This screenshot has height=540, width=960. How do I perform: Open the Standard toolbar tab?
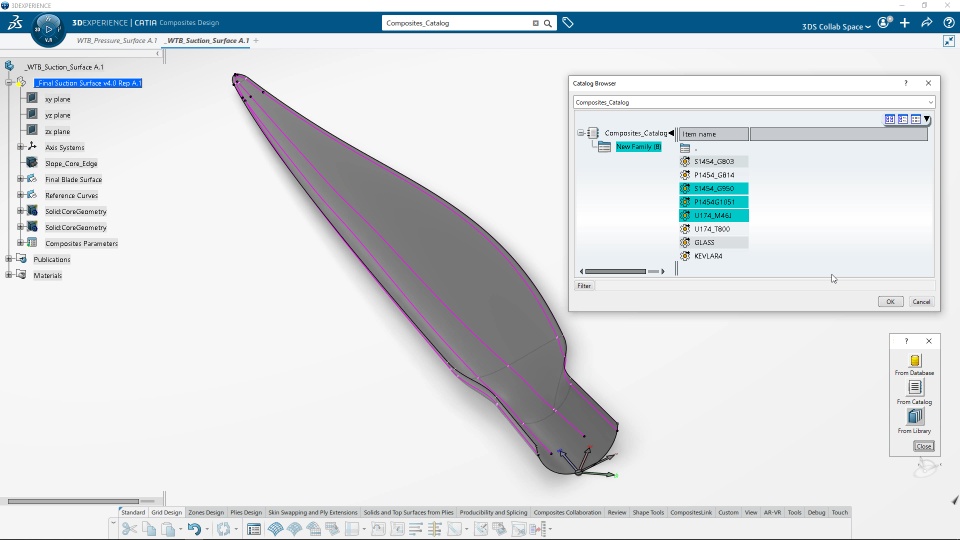pos(133,512)
